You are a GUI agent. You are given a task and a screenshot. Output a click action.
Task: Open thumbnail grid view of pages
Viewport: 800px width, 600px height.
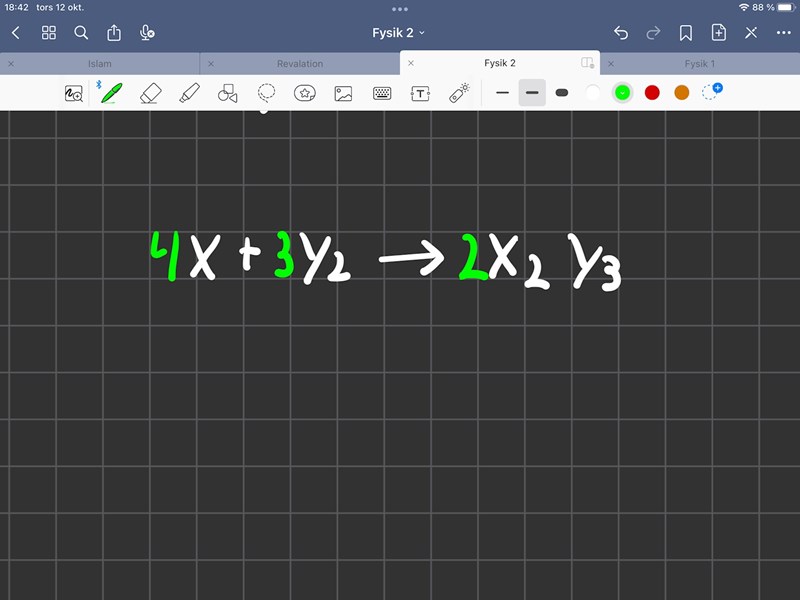pyautogui.click(x=48, y=33)
